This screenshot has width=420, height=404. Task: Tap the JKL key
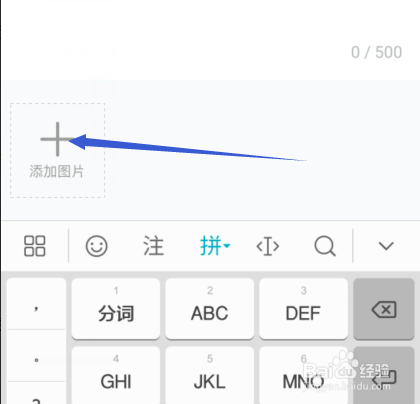tap(210, 375)
